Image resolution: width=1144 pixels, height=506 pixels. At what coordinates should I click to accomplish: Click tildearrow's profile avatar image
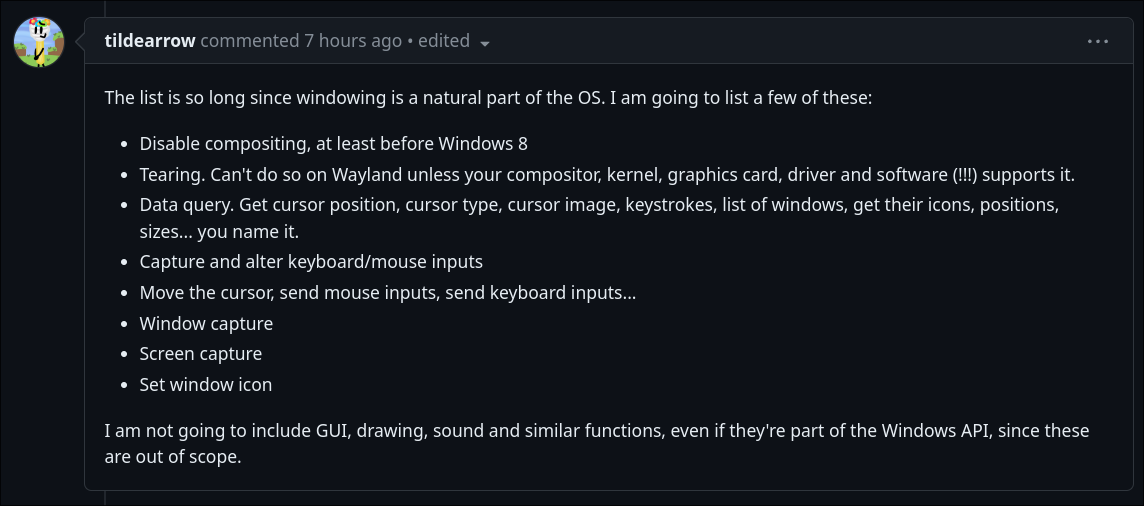tap(39, 42)
